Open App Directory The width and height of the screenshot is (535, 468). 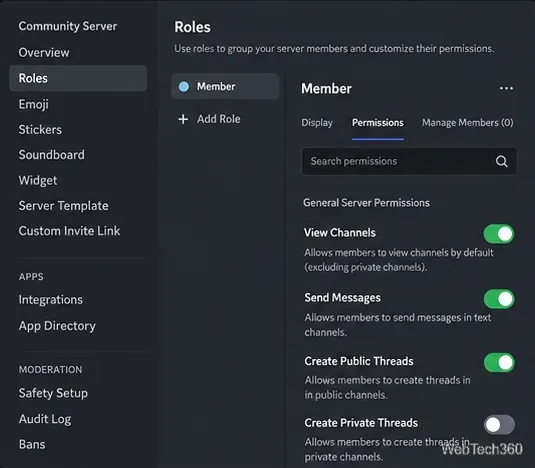click(x=57, y=326)
